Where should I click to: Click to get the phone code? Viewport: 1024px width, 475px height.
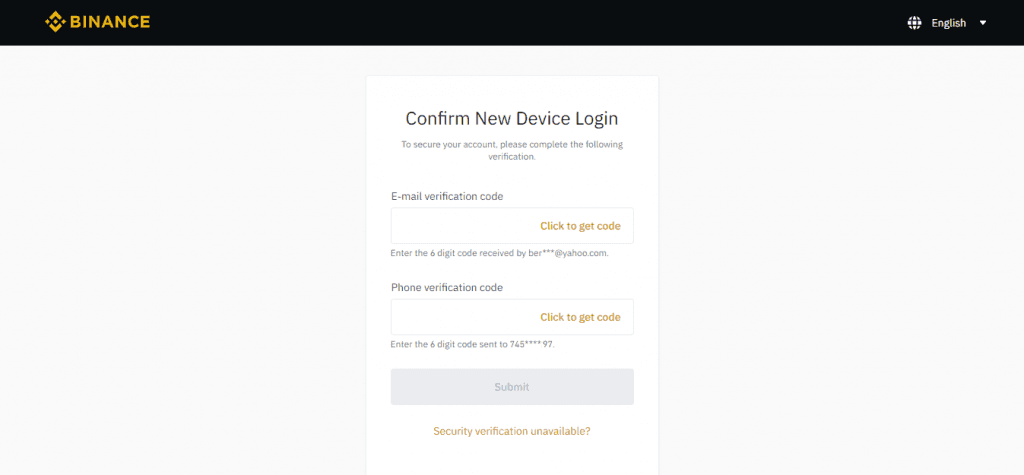(x=580, y=317)
